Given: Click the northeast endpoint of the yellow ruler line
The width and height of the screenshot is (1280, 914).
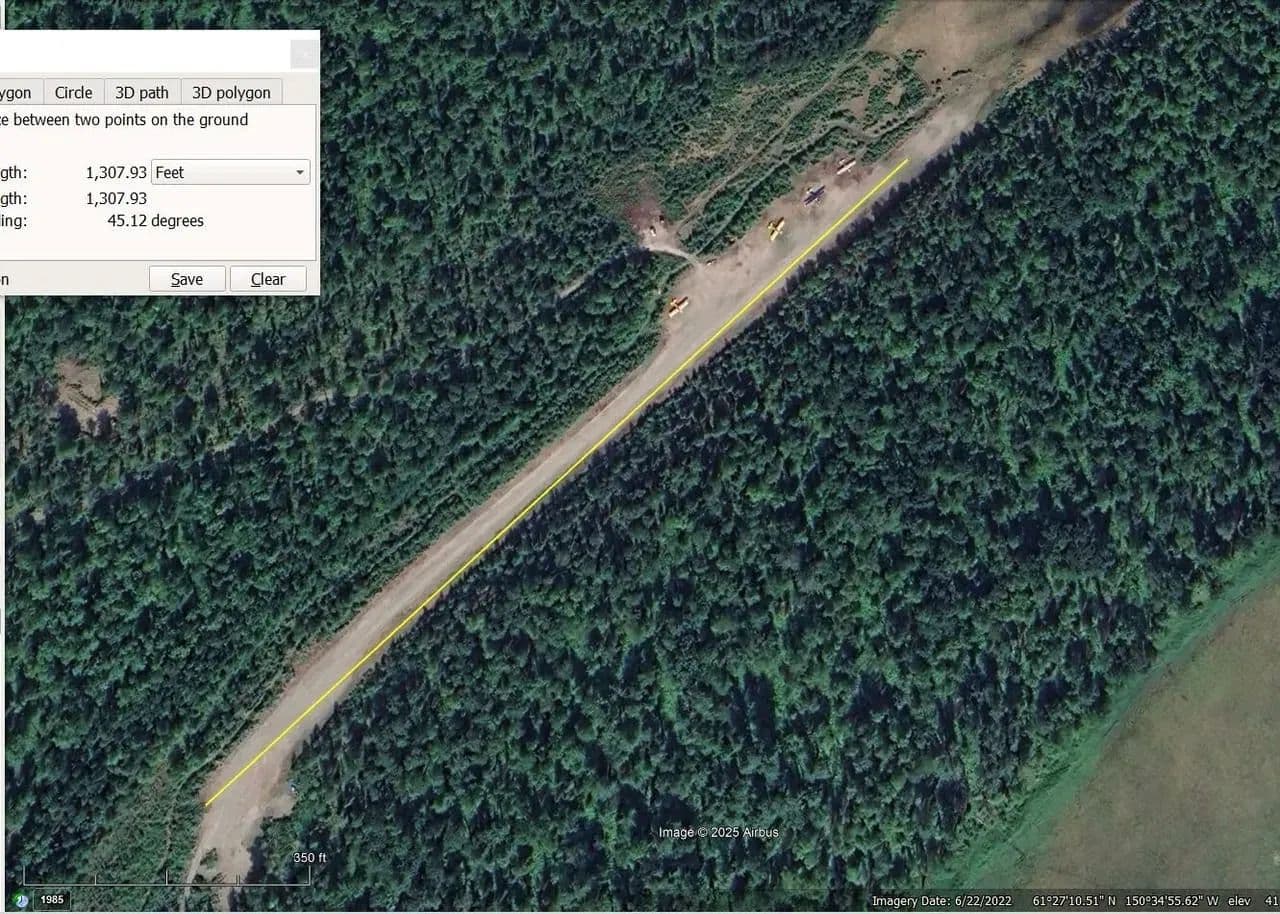Looking at the screenshot, I should coord(908,159).
